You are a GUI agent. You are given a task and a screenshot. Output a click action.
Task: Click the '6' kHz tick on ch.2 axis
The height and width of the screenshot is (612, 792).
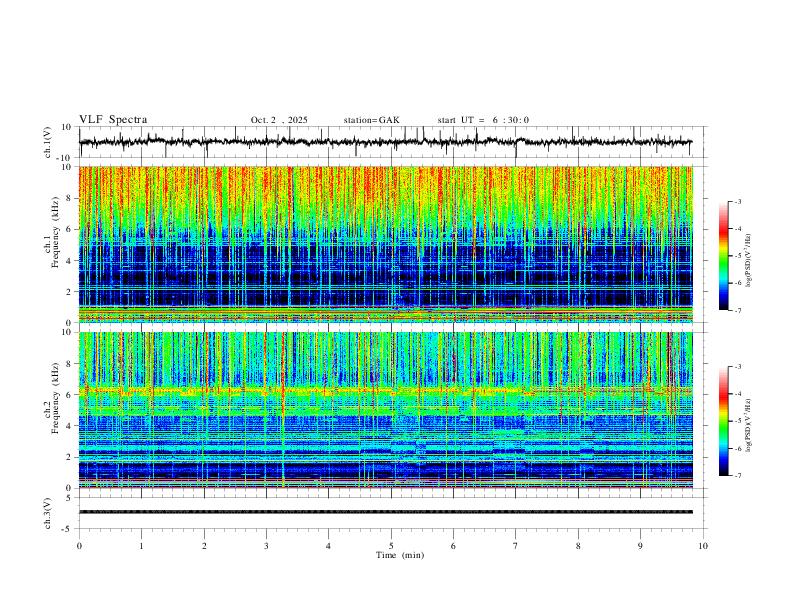[x=70, y=394]
